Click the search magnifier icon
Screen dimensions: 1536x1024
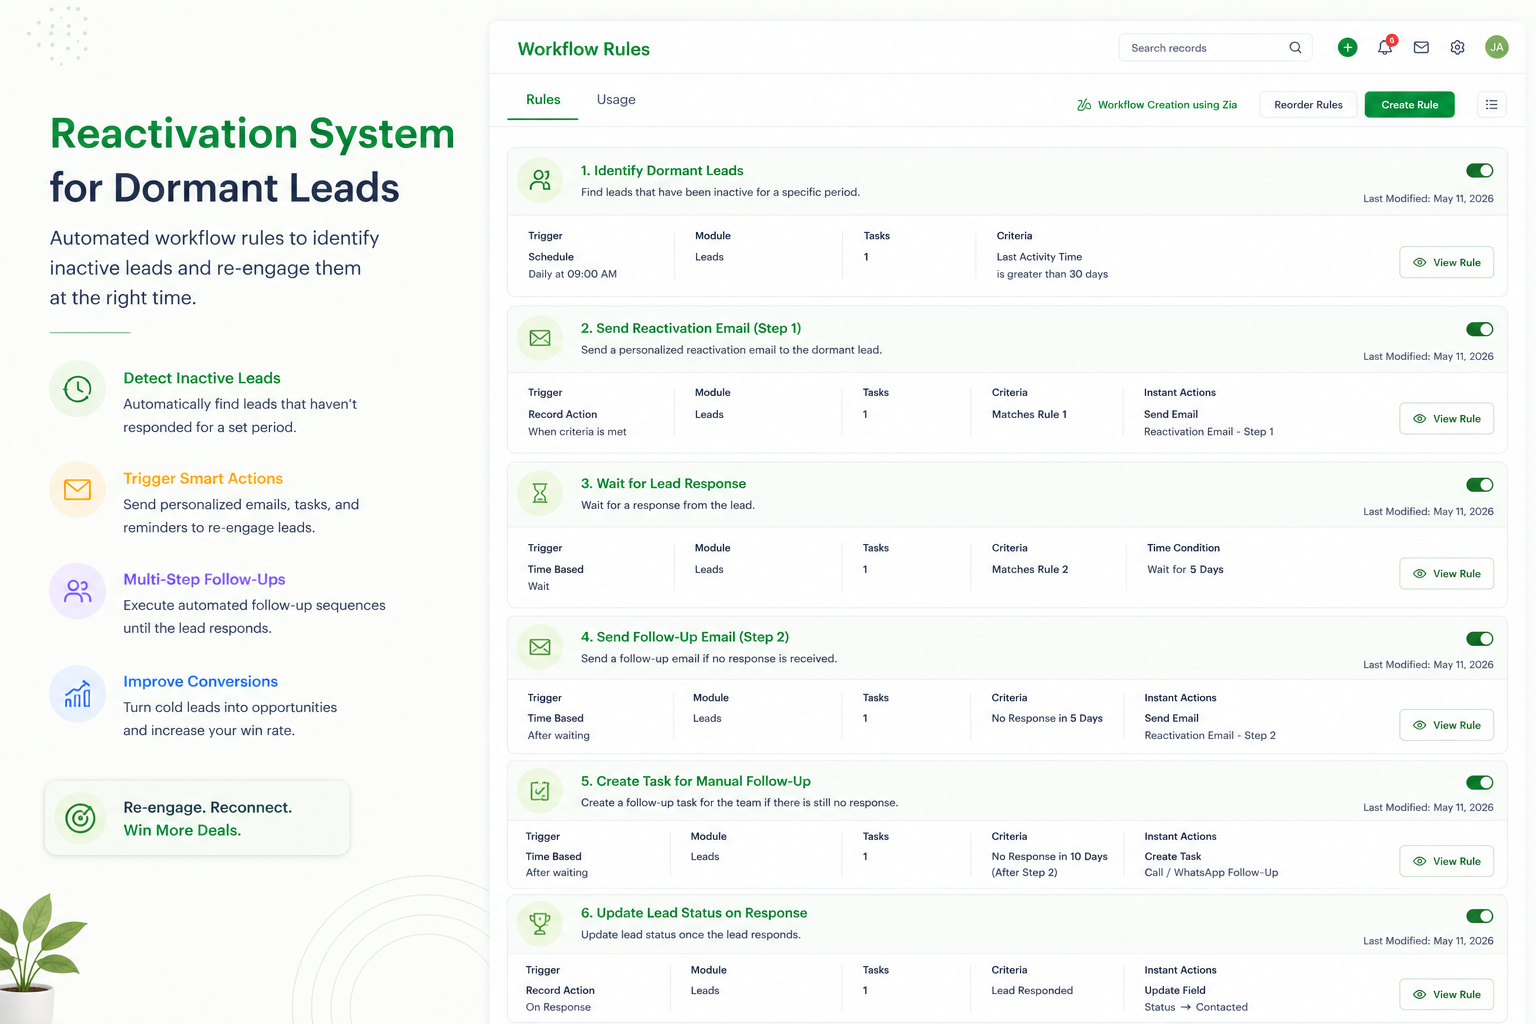pyautogui.click(x=1295, y=47)
